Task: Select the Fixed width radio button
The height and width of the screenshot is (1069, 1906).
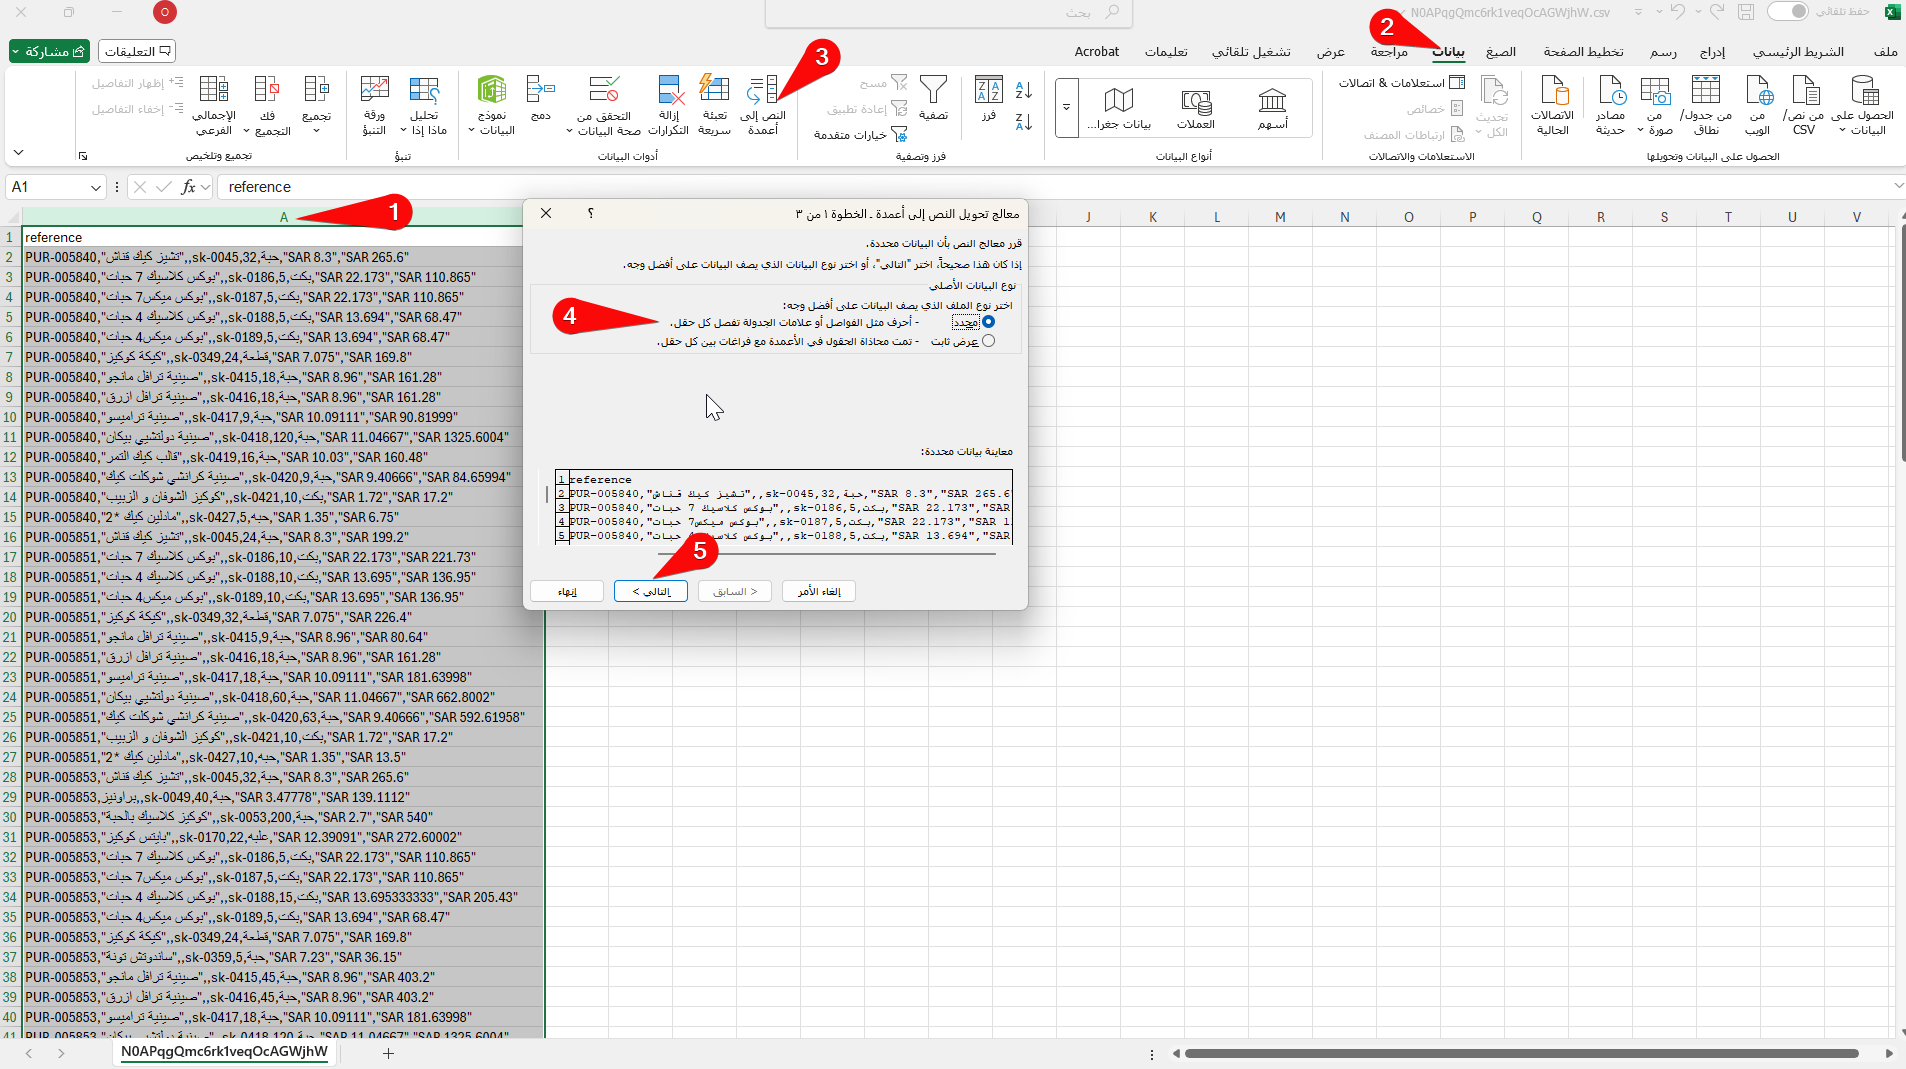Action: [988, 341]
